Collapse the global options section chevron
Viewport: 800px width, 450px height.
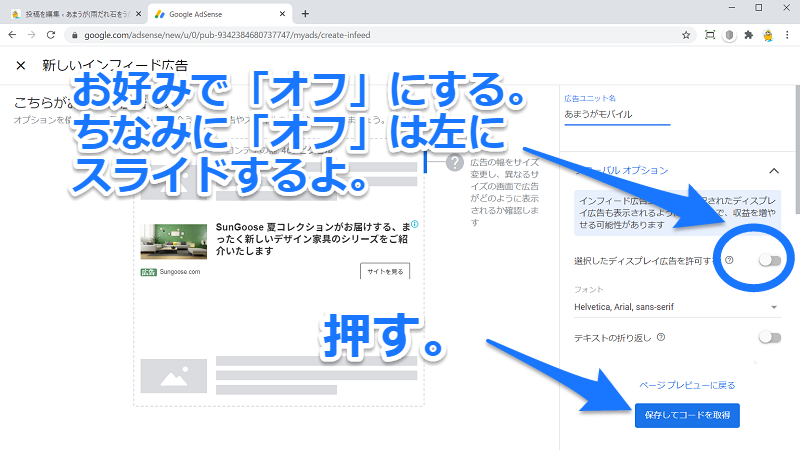point(775,170)
